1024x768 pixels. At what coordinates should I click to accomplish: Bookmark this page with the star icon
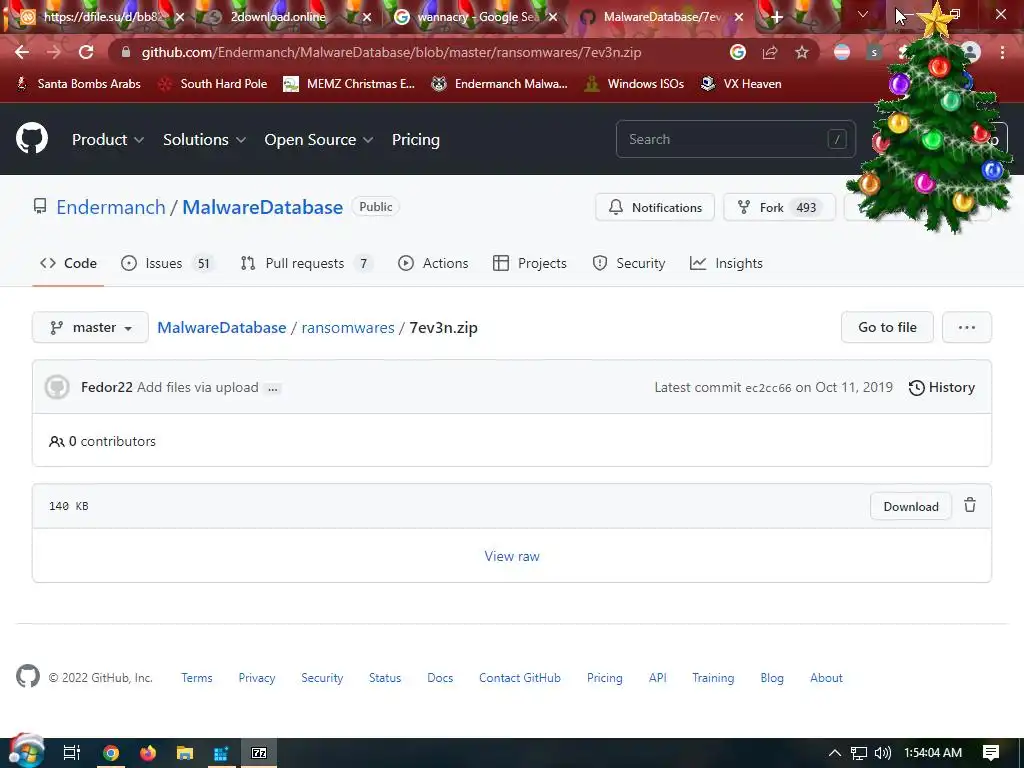802,52
